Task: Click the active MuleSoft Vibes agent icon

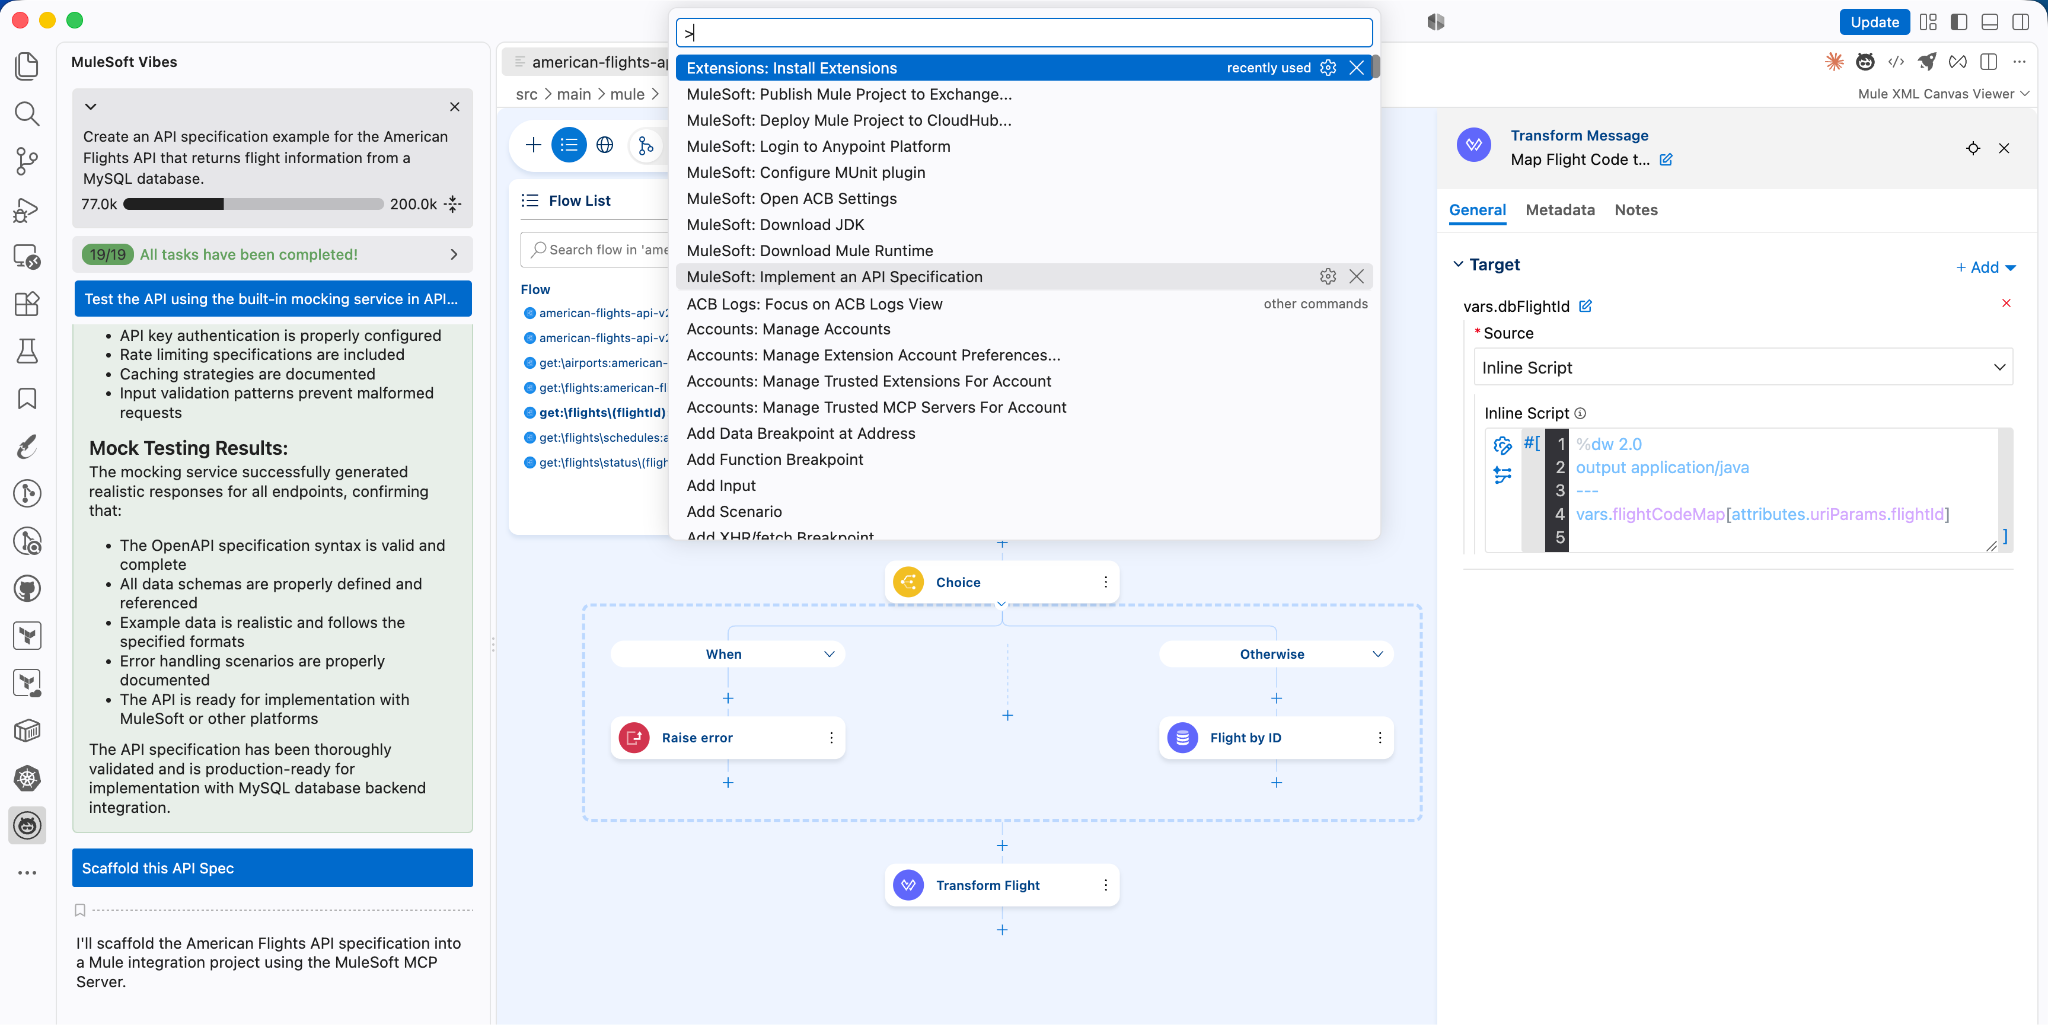Action: (x=27, y=826)
